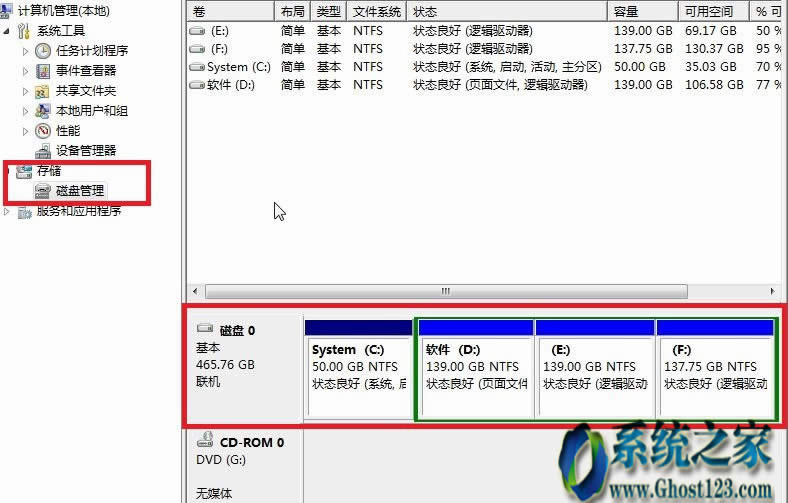Expand the 性能 node
This screenshot has width=788, height=503.
coord(25,131)
